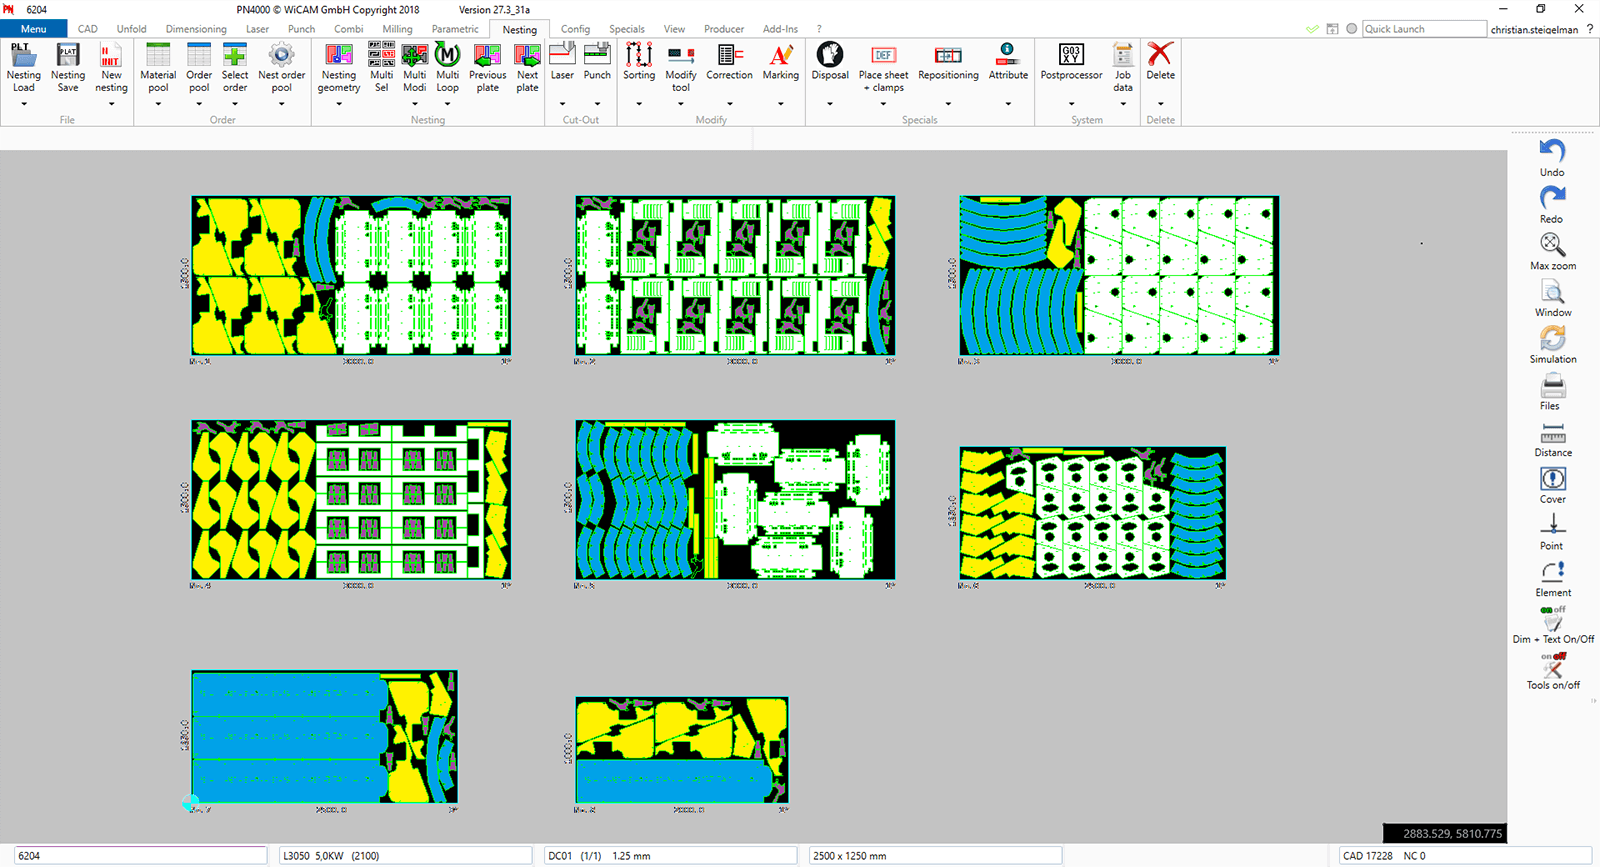Click the Quick Launch search field

(1424, 29)
